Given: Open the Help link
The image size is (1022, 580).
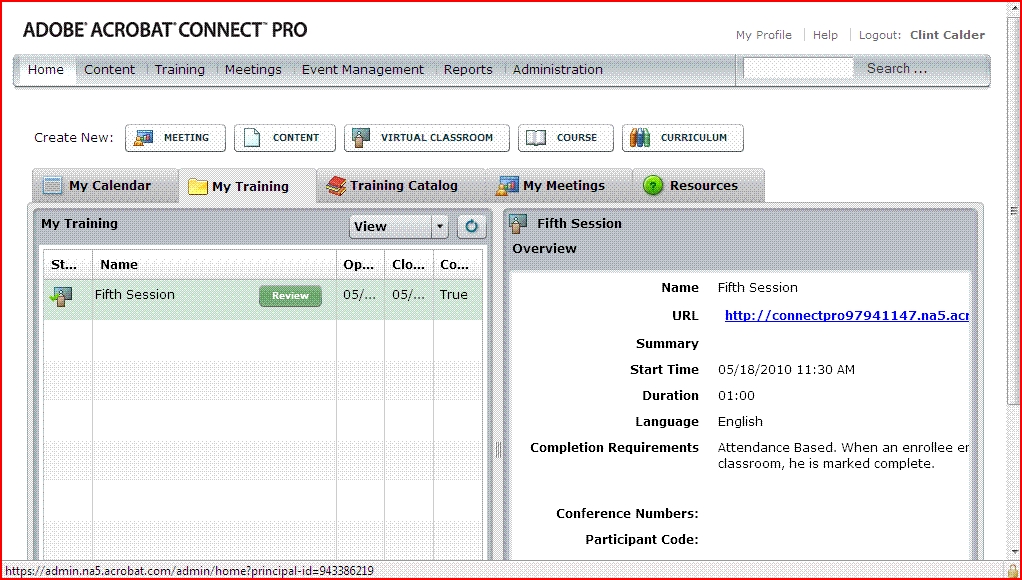Looking at the screenshot, I should (825, 35).
